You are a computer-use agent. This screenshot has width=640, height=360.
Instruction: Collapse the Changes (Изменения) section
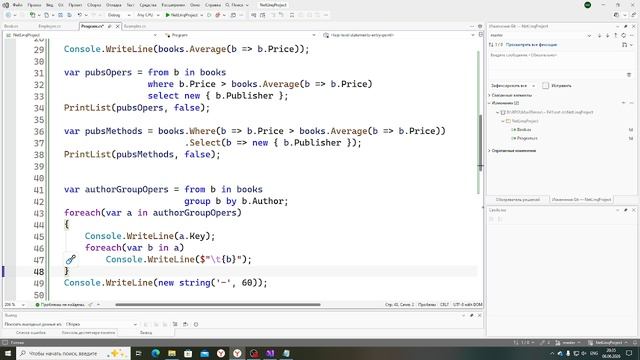pyautogui.click(x=489, y=103)
